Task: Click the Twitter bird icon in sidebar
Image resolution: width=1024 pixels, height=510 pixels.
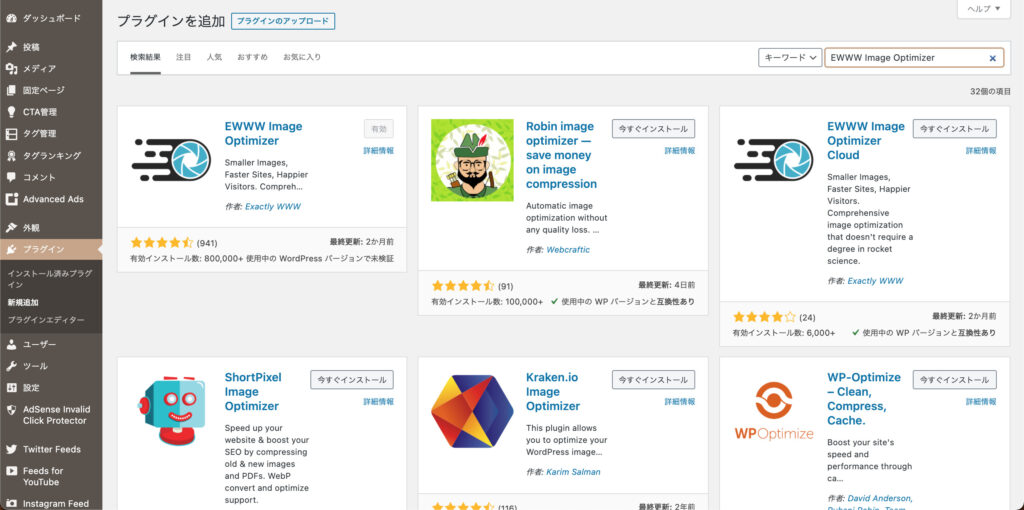Action: point(10,449)
